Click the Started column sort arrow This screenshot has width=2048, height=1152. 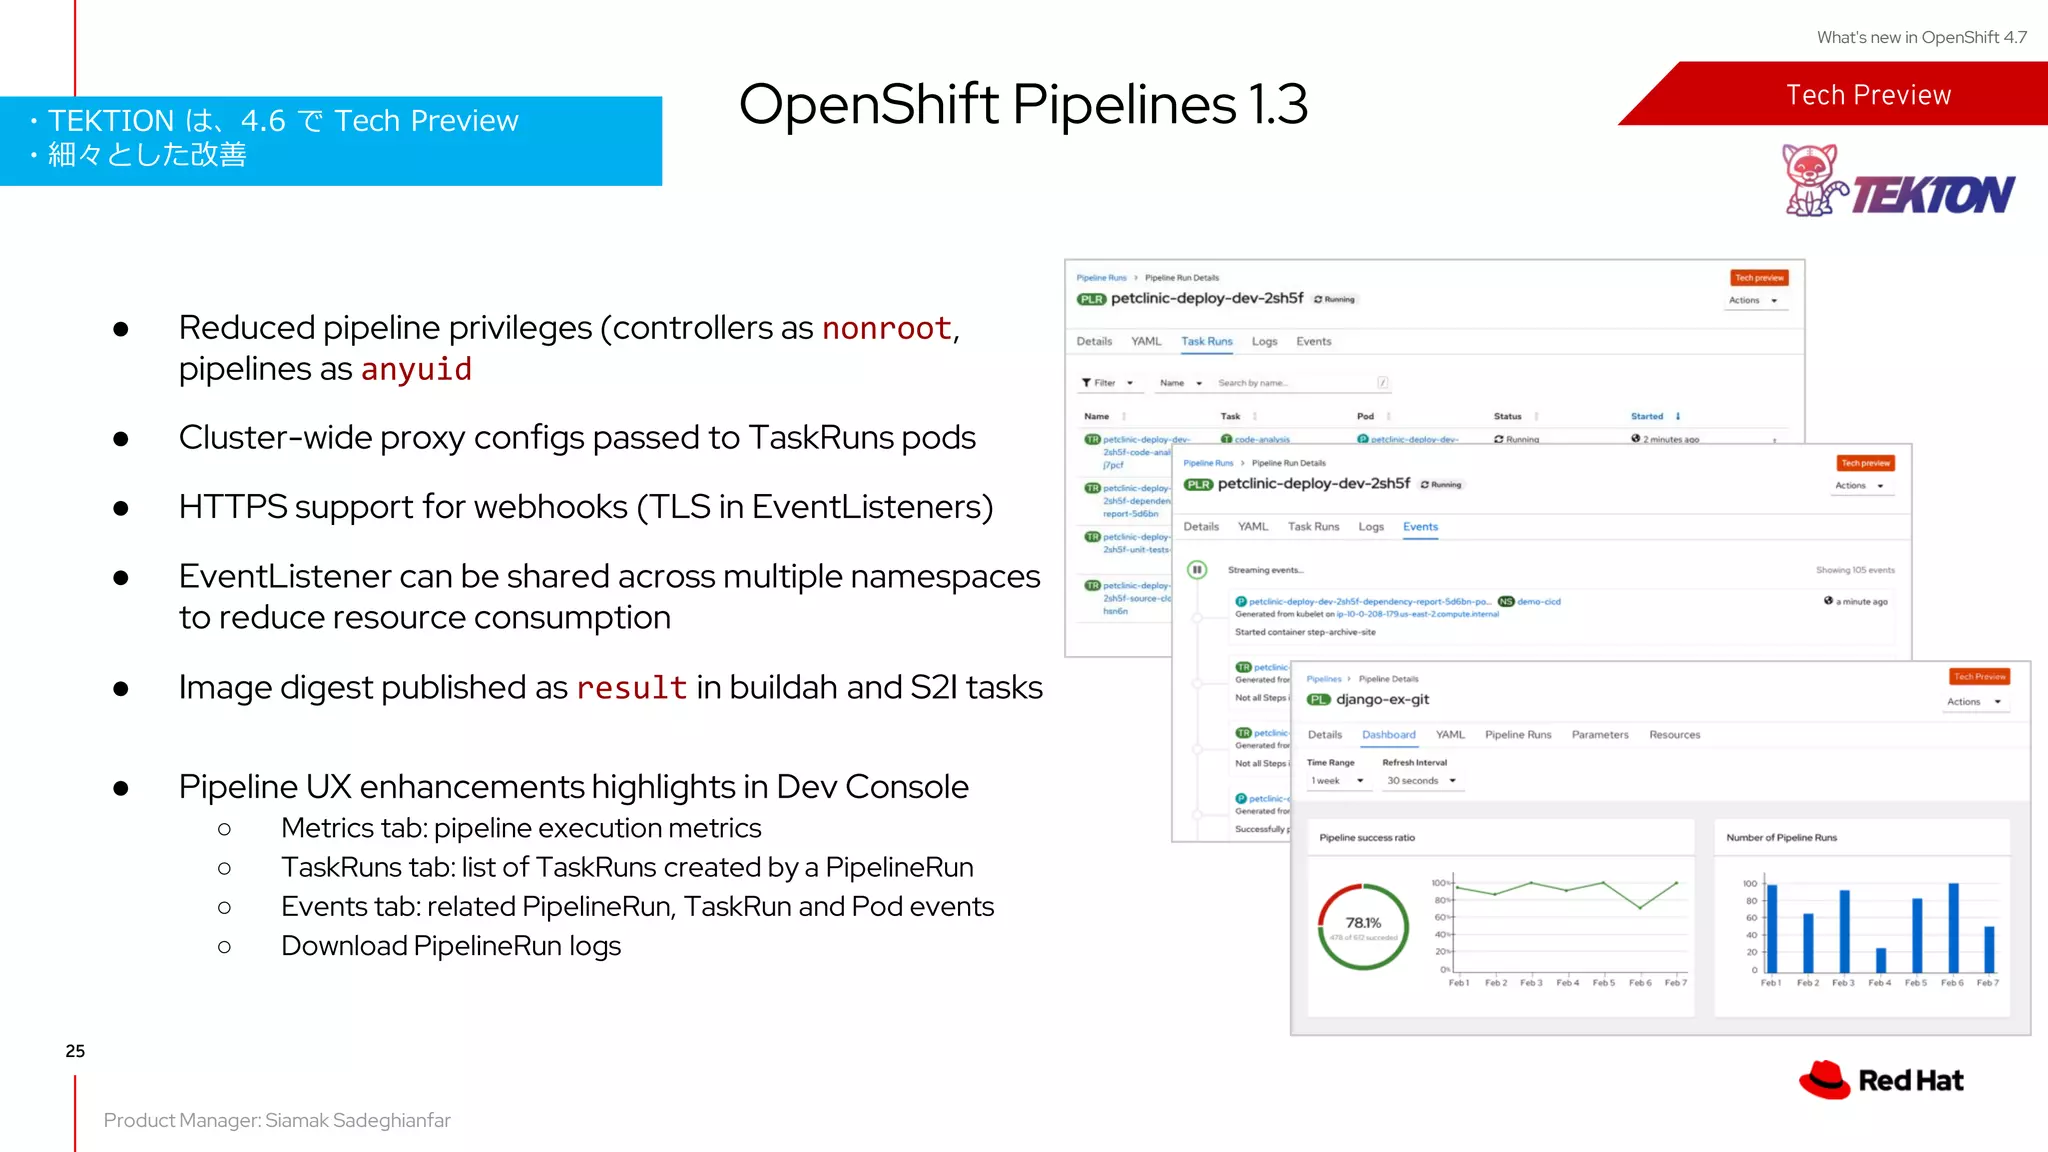[x=1678, y=416]
